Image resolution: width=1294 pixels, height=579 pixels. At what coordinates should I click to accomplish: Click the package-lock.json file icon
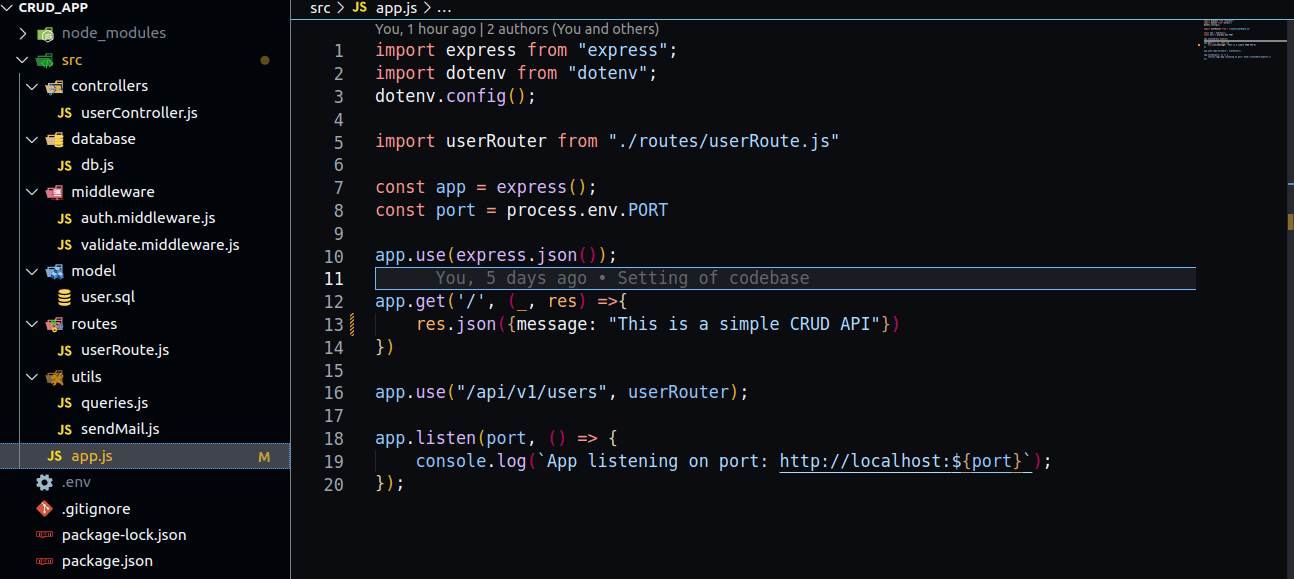coord(44,535)
